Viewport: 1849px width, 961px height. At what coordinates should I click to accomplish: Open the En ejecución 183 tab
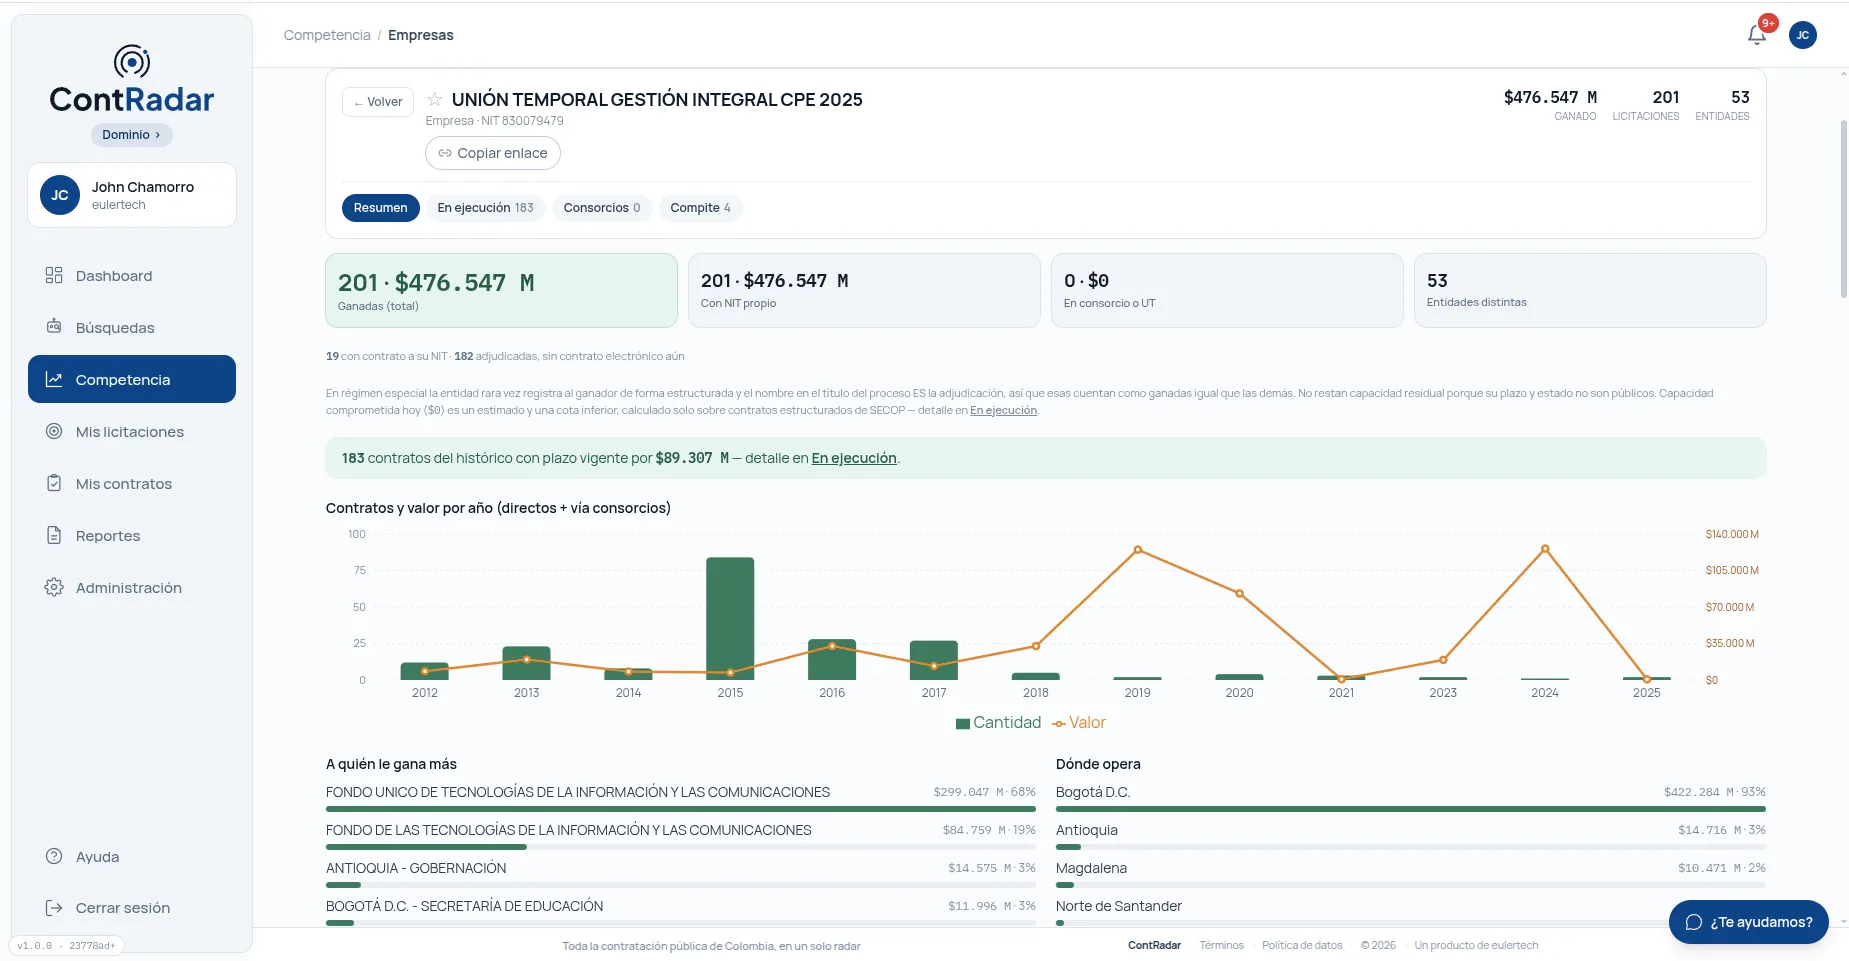pos(485,208)
